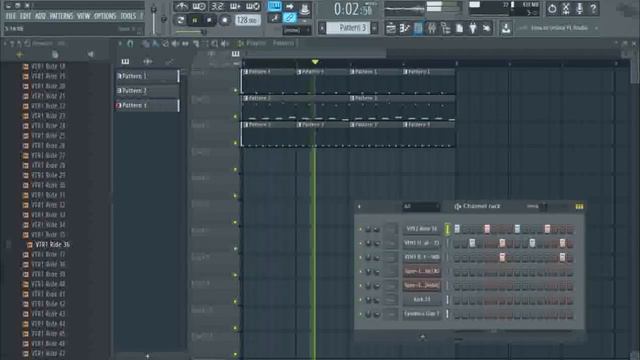Select the Playback speaker tool in playlist
Image resolution: width=640 pixels, height=360 pixels.
pyautogui.click(x=225, y=43)
